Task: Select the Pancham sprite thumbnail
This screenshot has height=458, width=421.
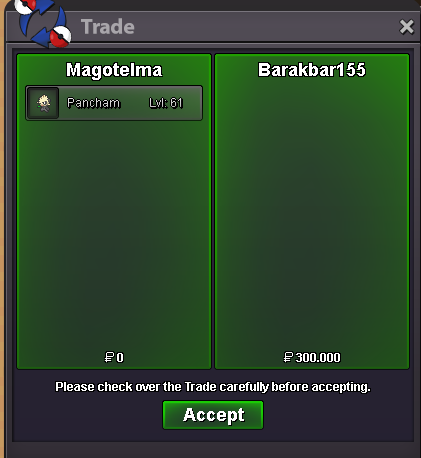Action: [x=43, y=103]
